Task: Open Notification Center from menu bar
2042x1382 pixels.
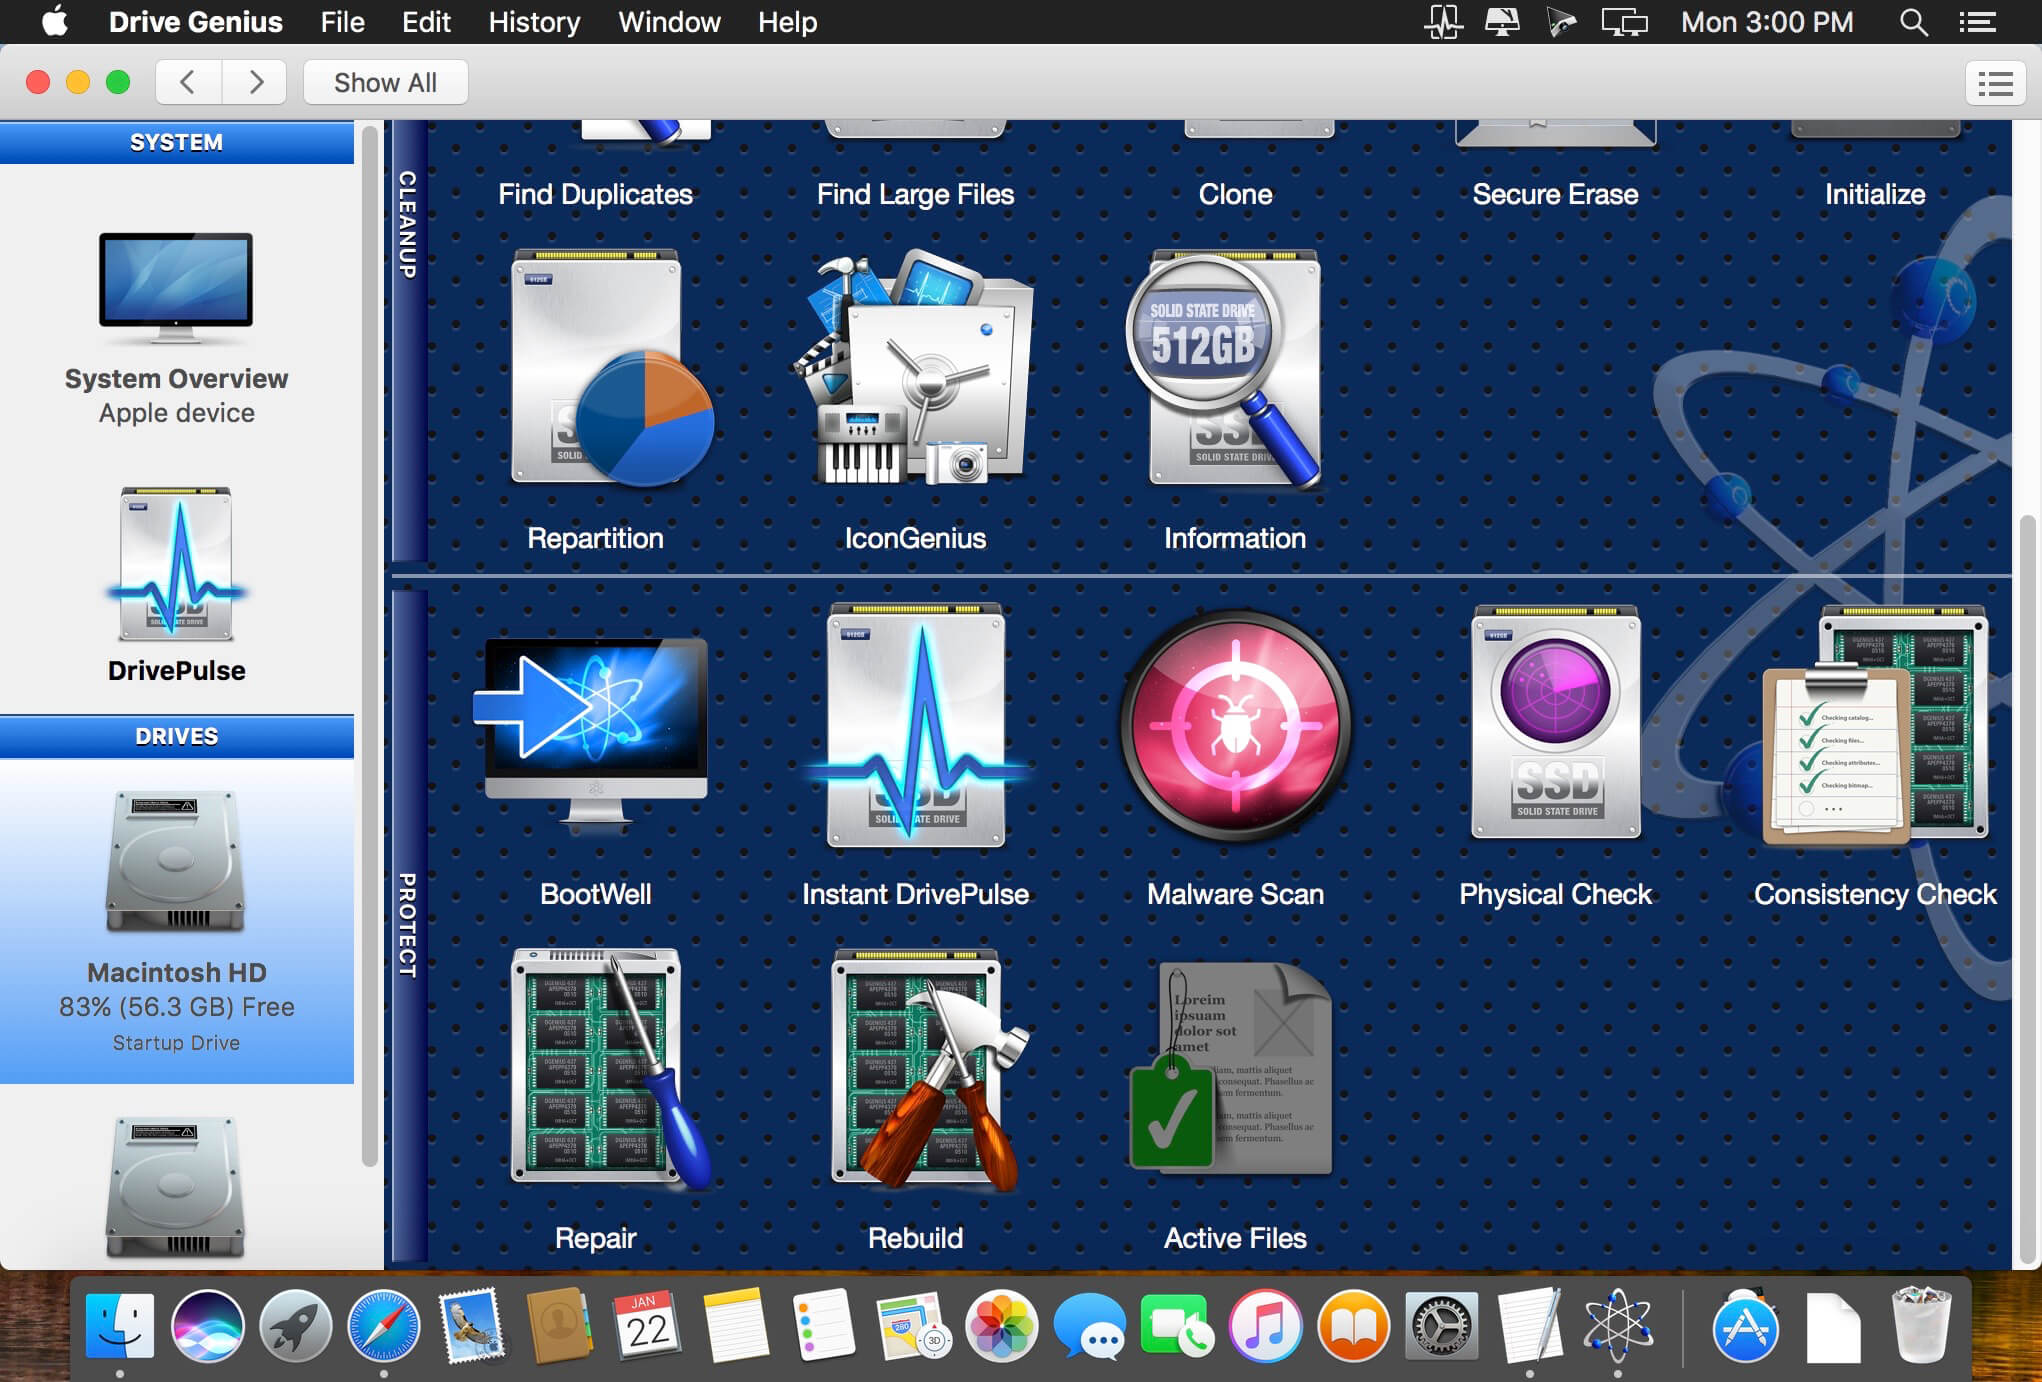Action: 1978,22
